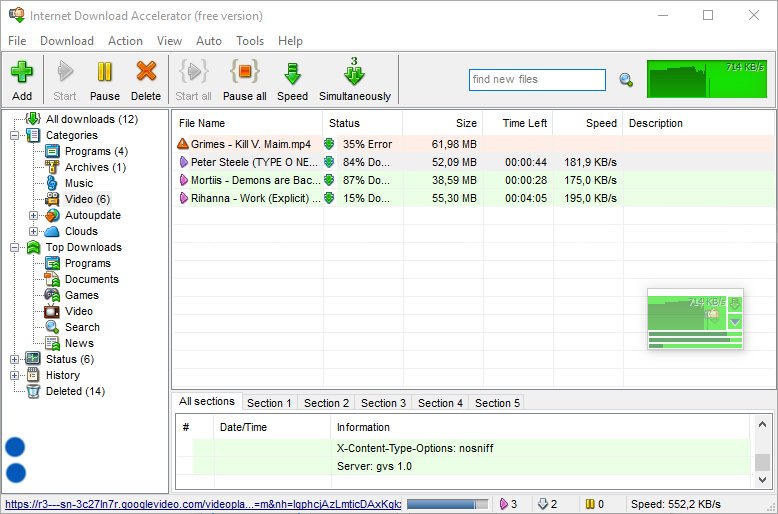The width and height of the screenshot is (778, 514).
Task: Click the Status (6) monitor icon
Action: point(33,359)
